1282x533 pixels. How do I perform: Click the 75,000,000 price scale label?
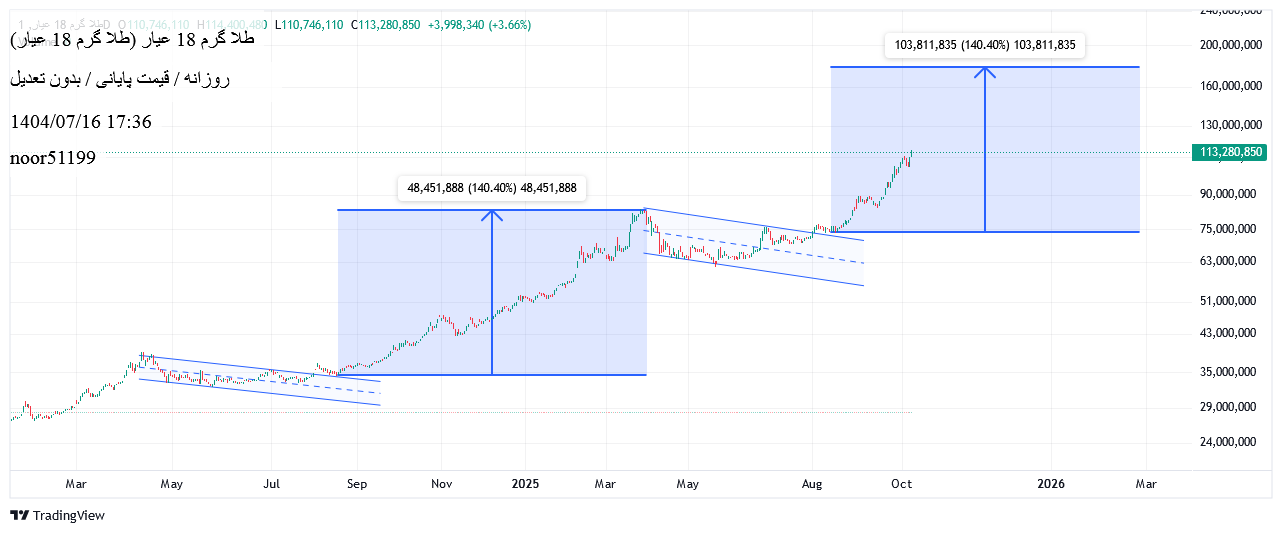click(1228, 229)
